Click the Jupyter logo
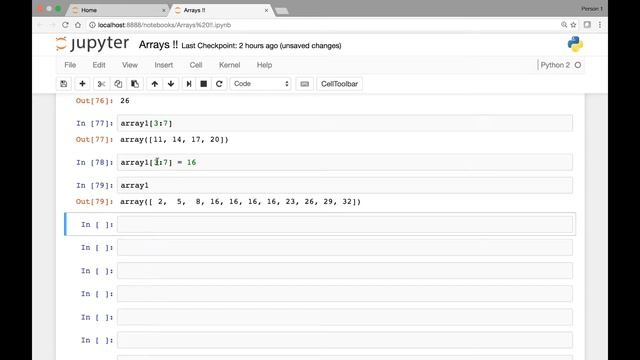640x360 pixels. tap(93, 44)
